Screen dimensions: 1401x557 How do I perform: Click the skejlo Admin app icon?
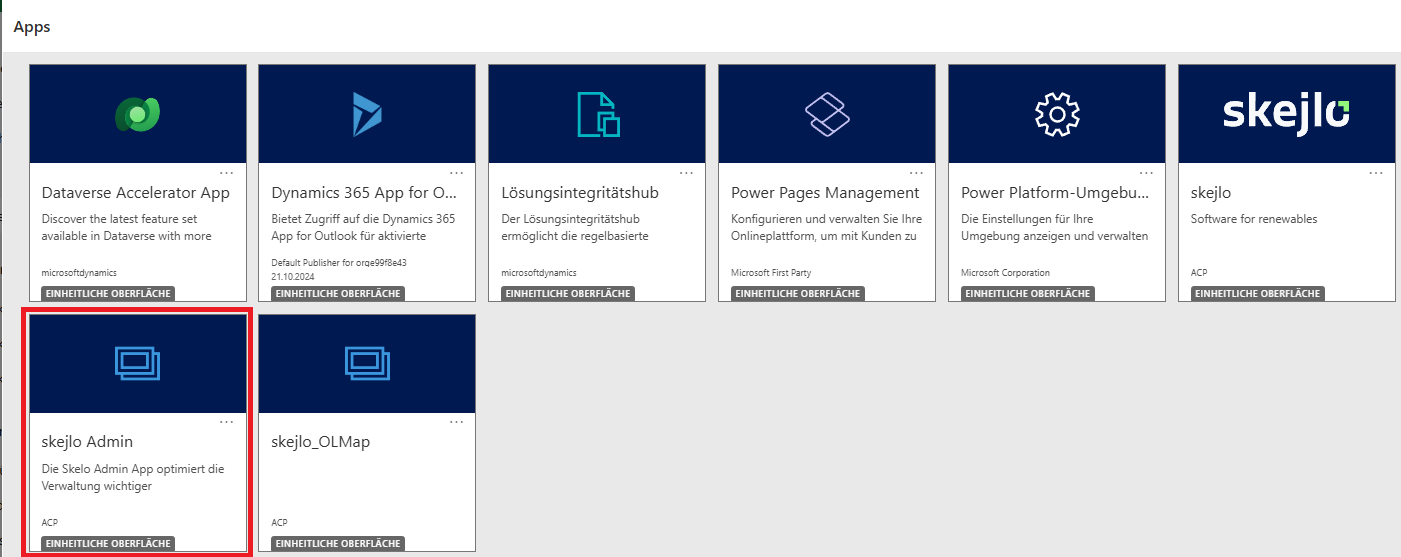point(138,364)
